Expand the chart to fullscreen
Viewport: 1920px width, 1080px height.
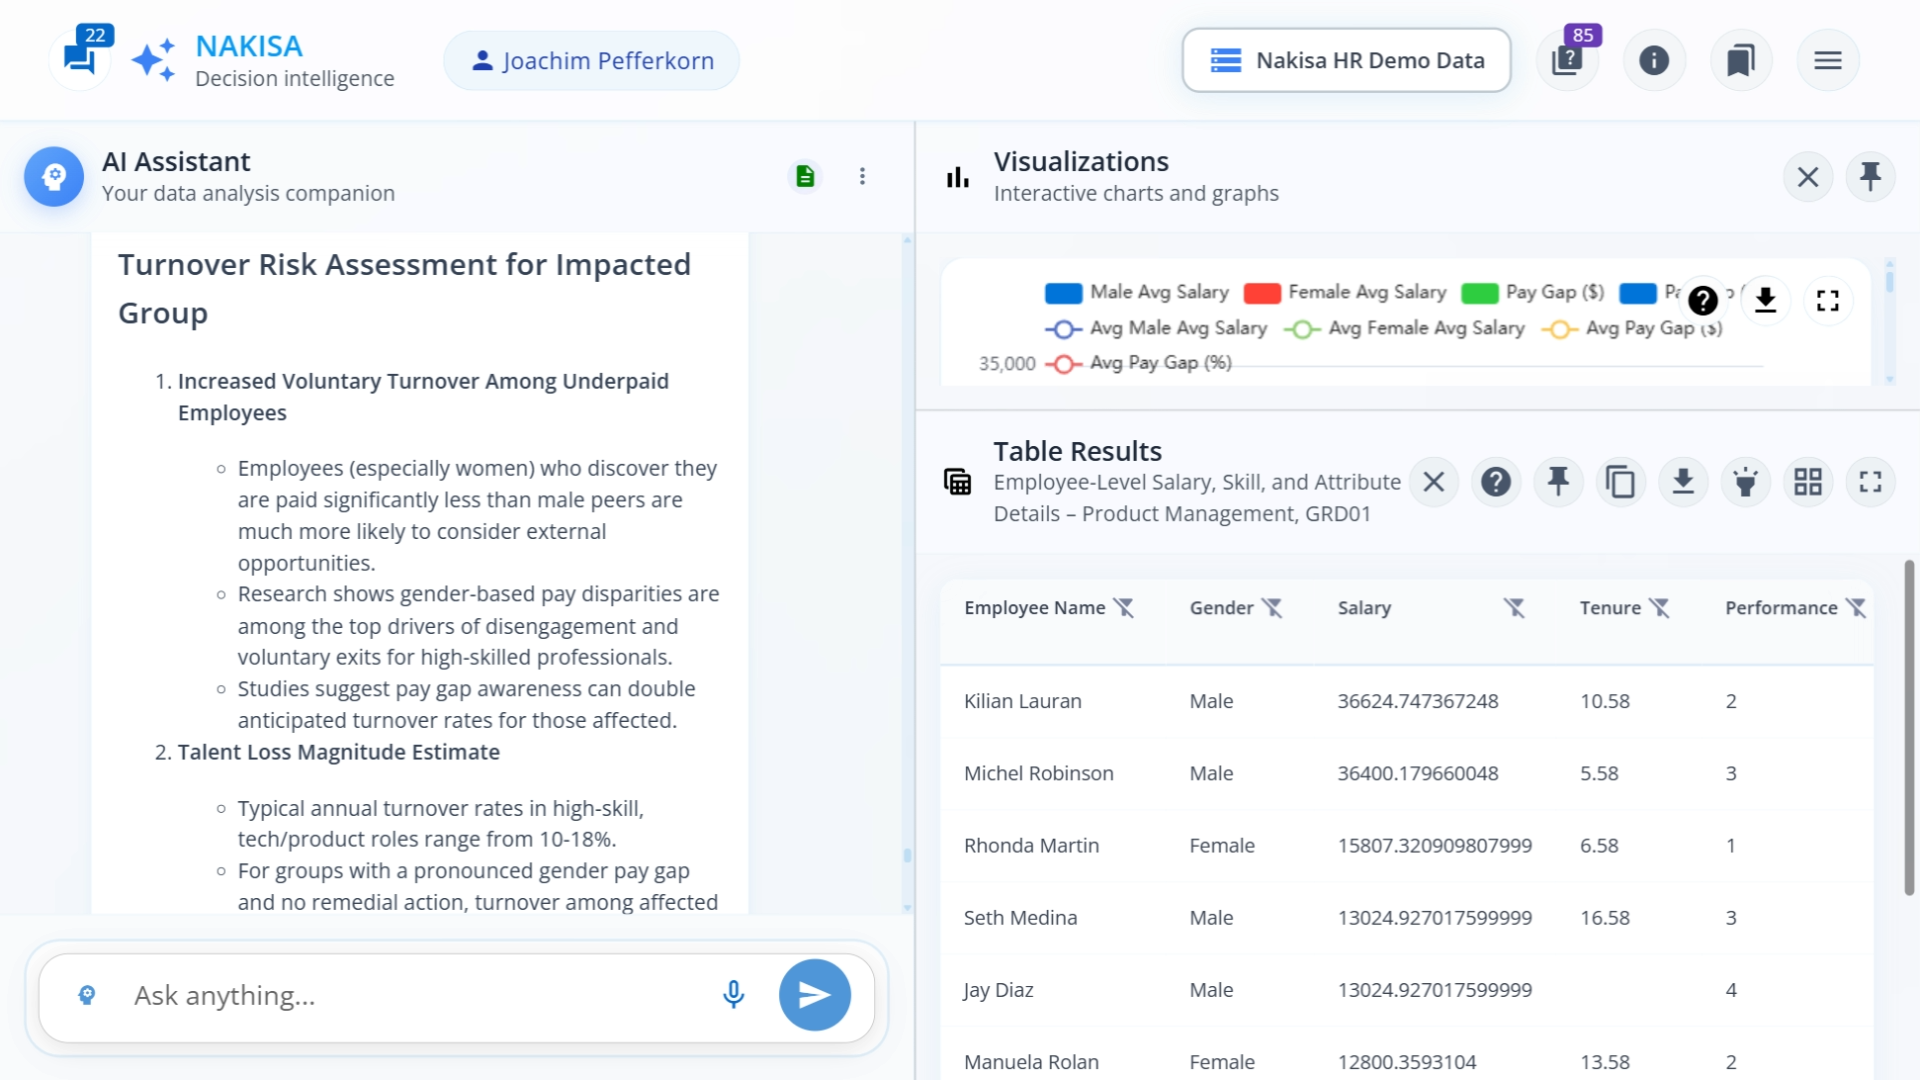tap(1828, 300)
